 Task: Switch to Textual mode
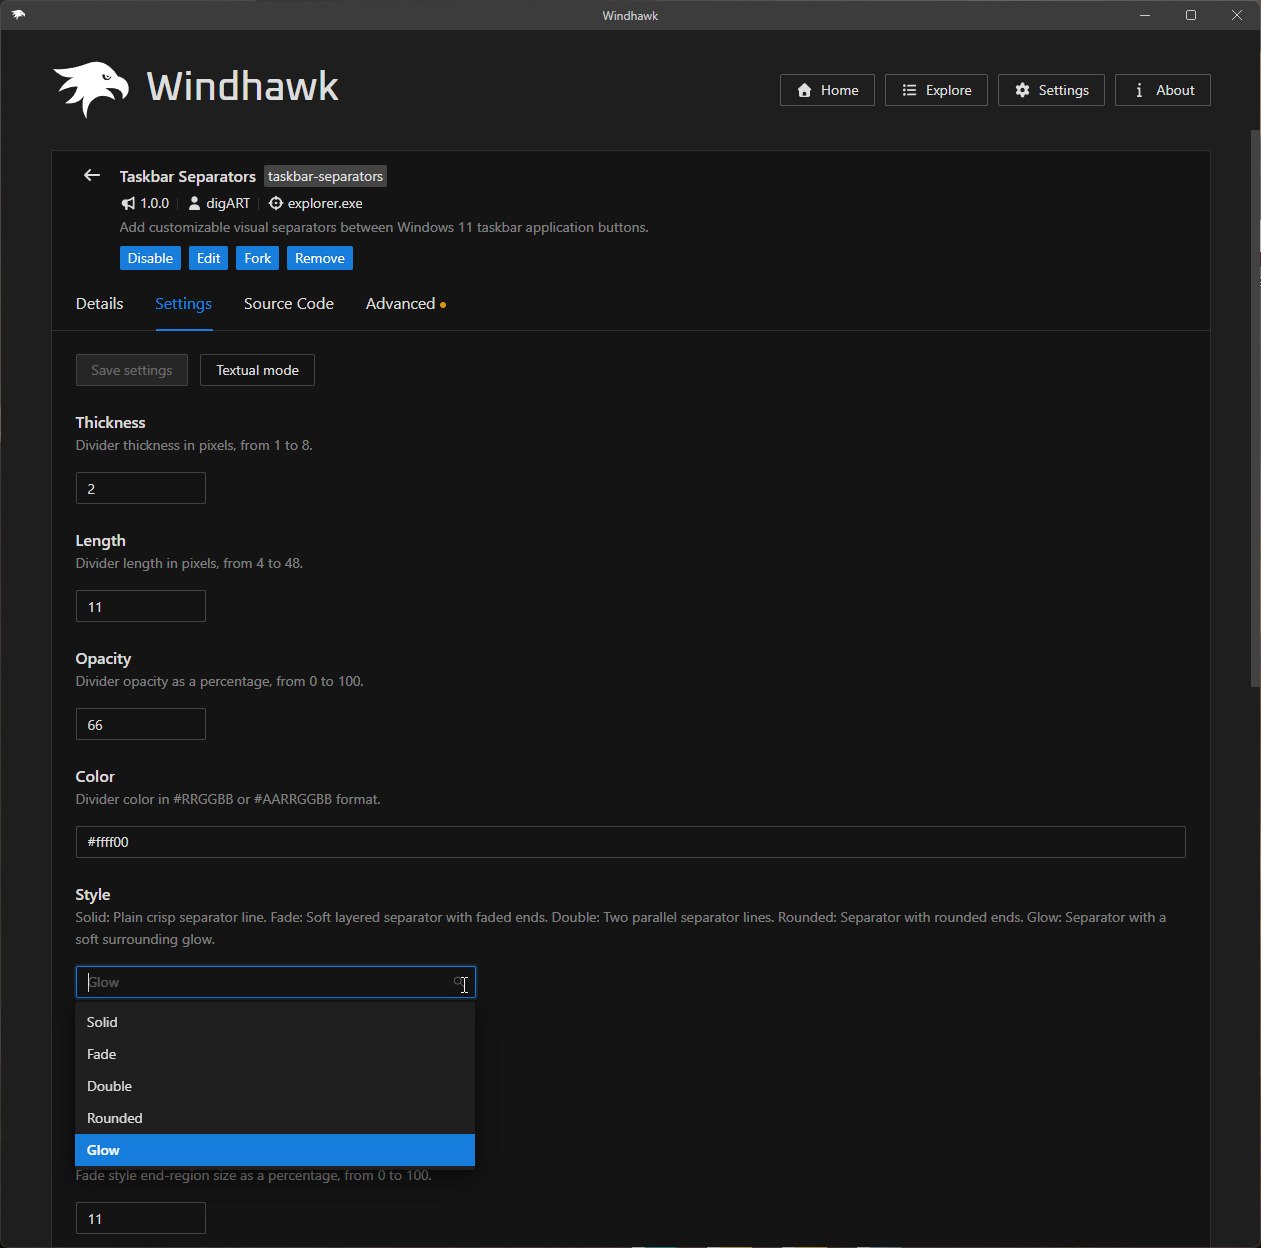tap(257, 370)
